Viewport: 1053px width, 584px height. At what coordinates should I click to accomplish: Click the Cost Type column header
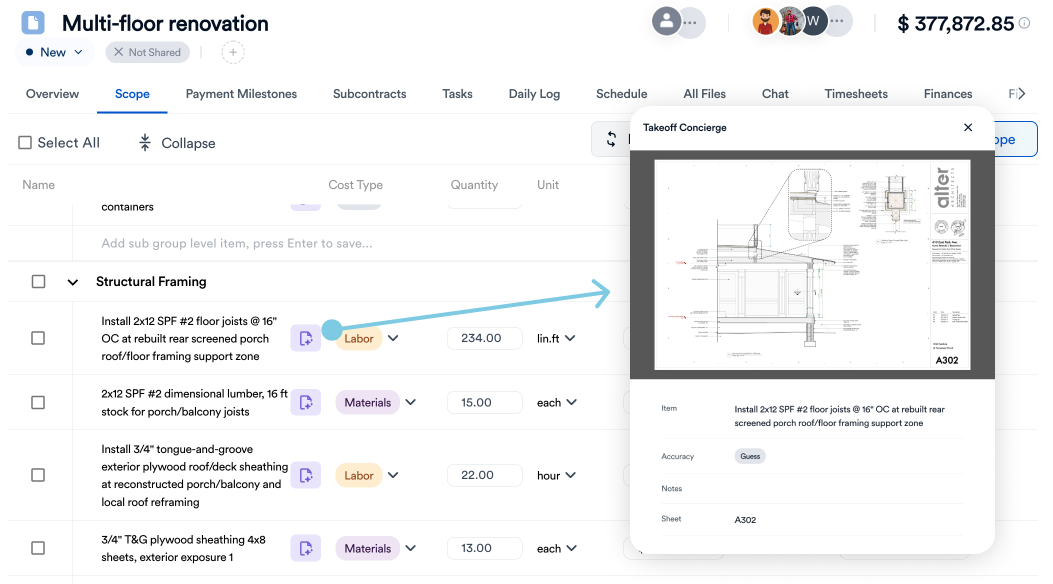coord(355,185)
